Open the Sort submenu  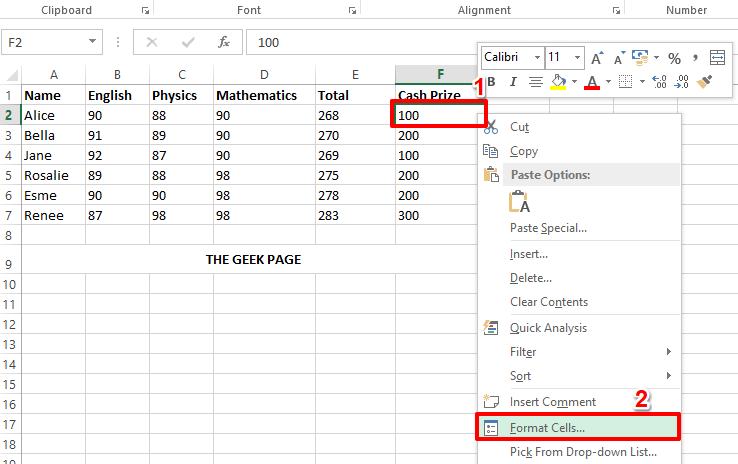pyautogui.click(x=520, y=376)
